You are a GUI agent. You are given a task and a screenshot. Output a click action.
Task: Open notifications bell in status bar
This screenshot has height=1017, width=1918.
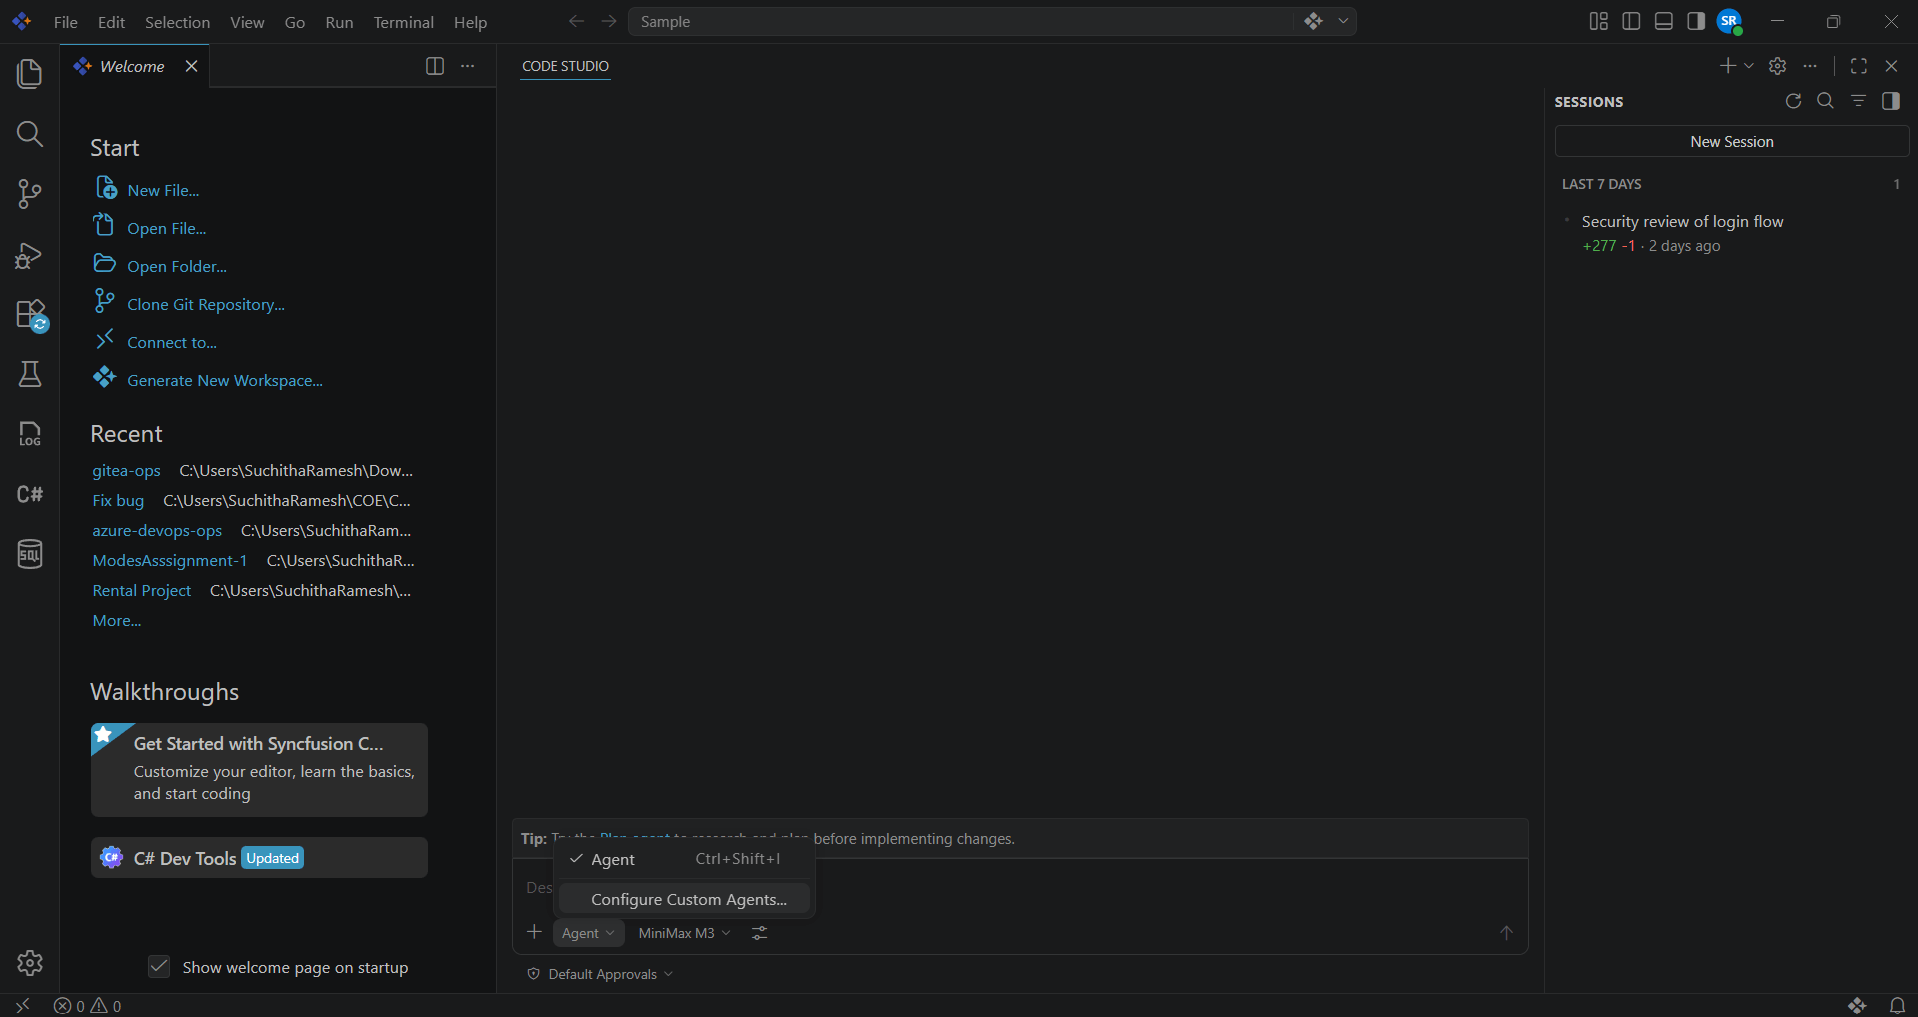[1897, 1006]
